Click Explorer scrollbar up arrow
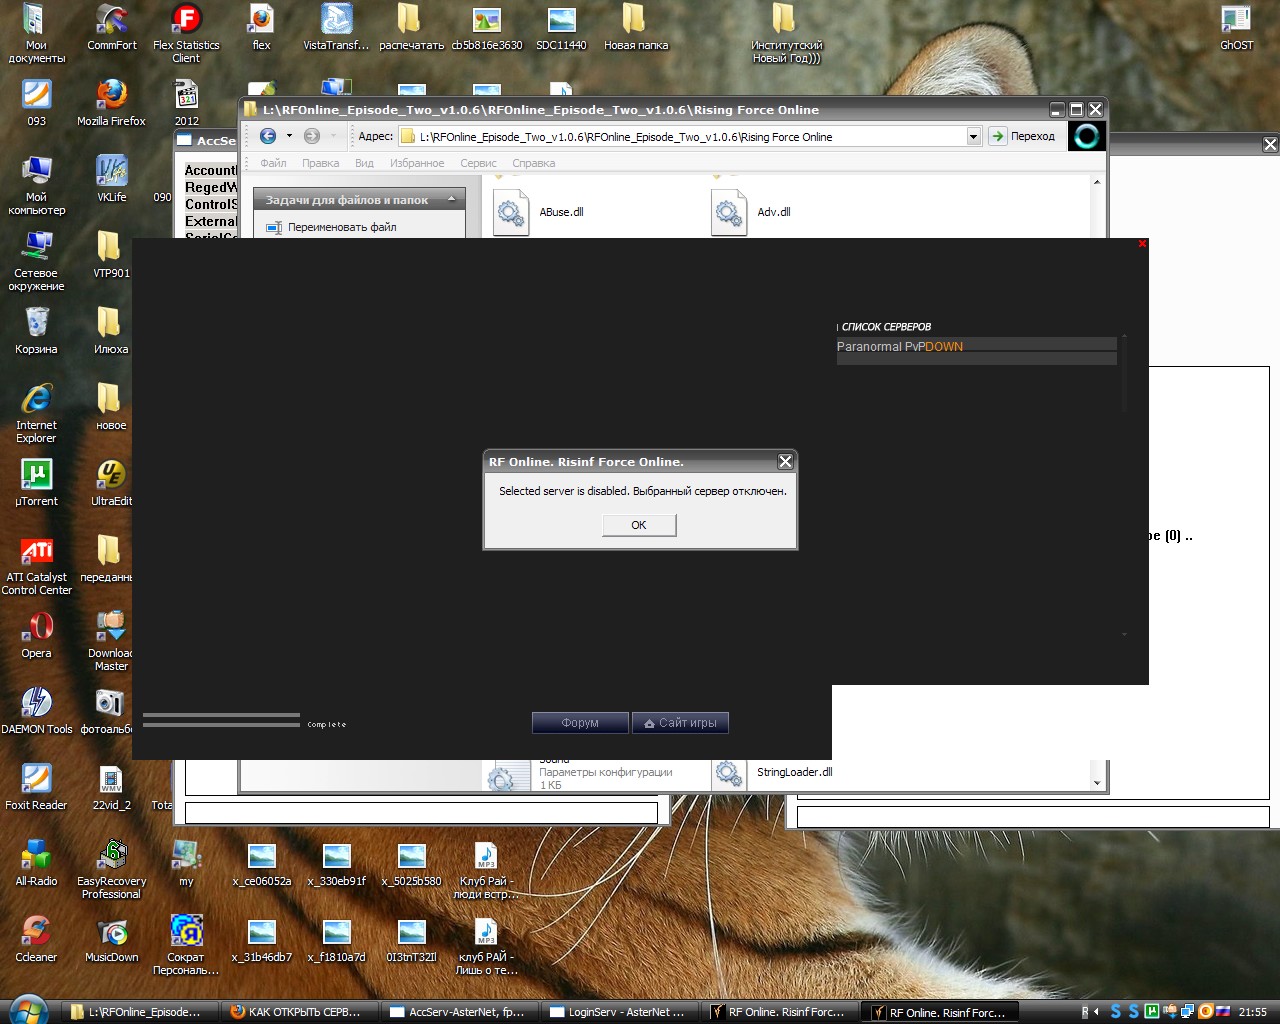 (x=1097, y=182)
